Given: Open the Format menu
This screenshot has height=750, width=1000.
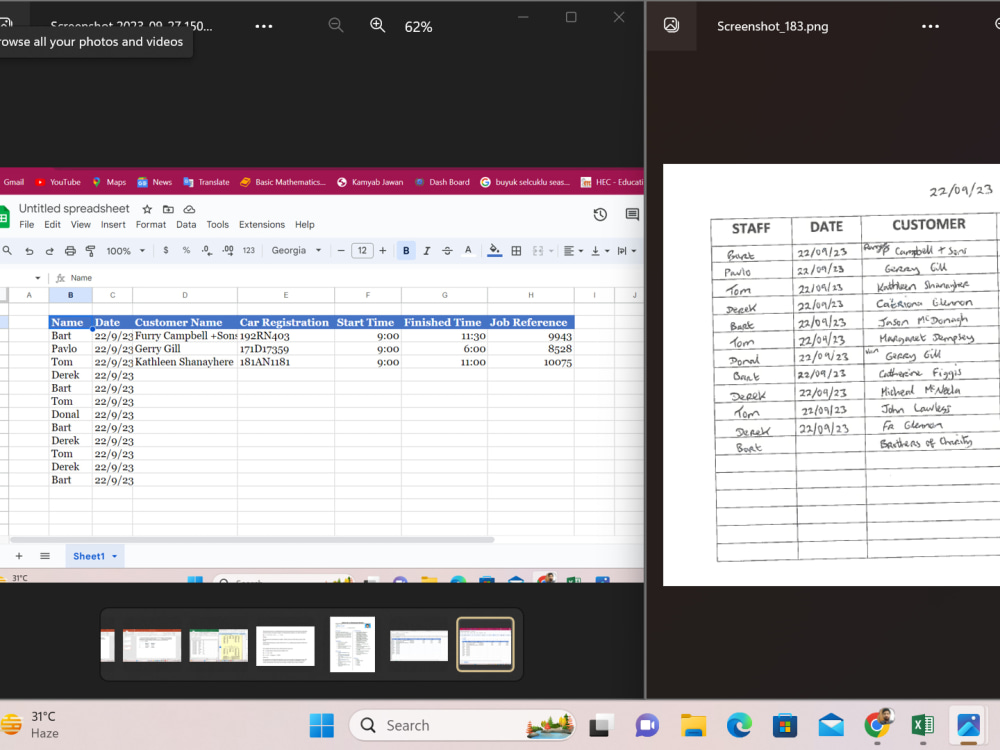Looking at the screenshot, I should pos(151,224).
